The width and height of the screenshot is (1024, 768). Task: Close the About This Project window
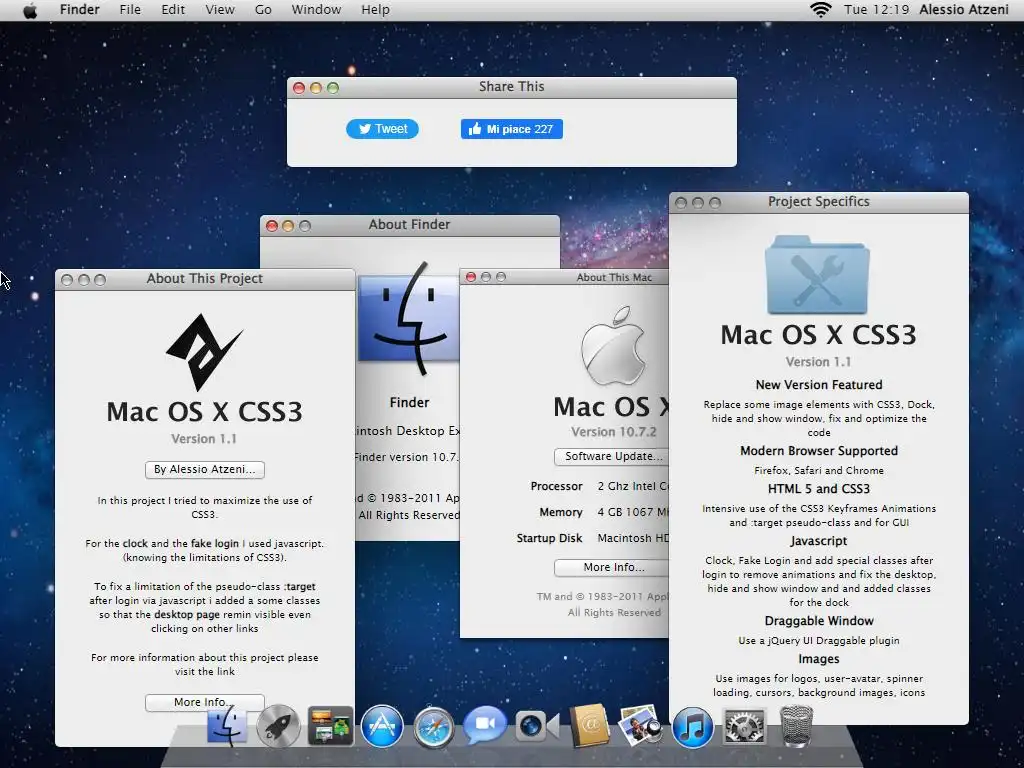point(67,280)
